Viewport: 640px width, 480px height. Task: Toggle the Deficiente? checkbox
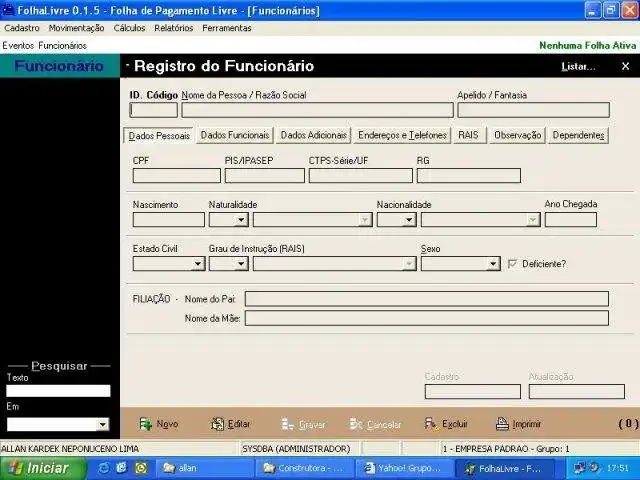point(512,264)
